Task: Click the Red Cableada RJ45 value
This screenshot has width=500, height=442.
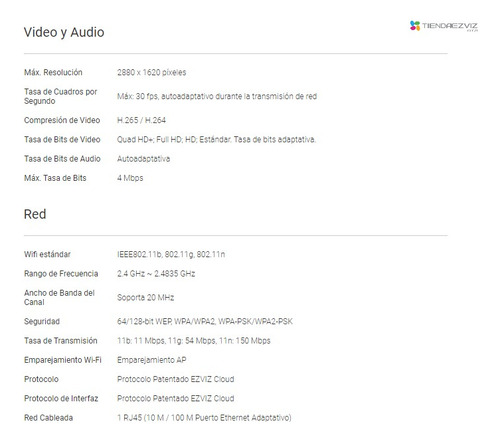Action: pyautogui.click(x=204, y=418)
